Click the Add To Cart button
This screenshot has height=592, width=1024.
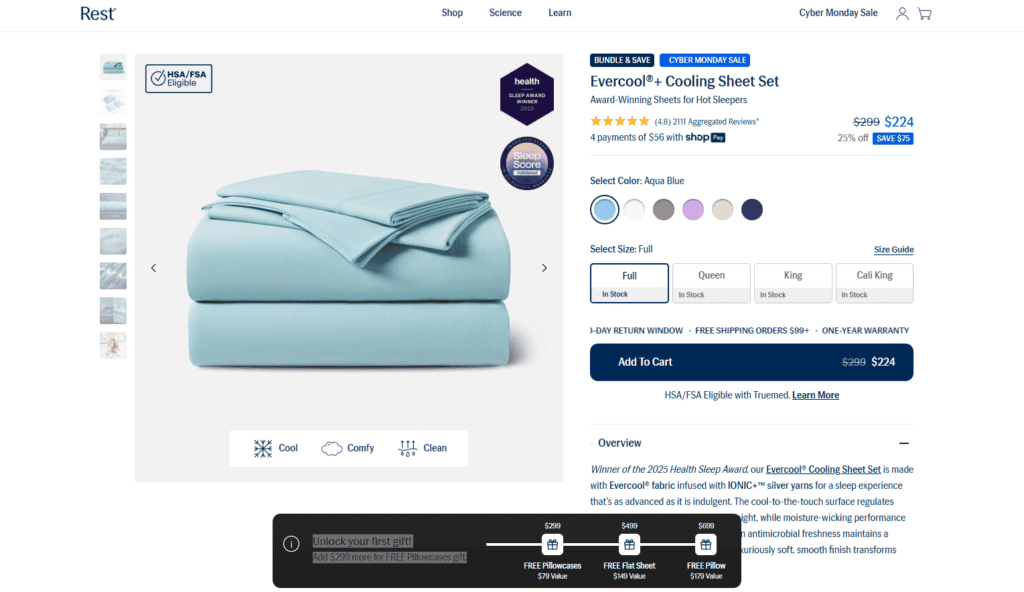click(x=752, y=362)
